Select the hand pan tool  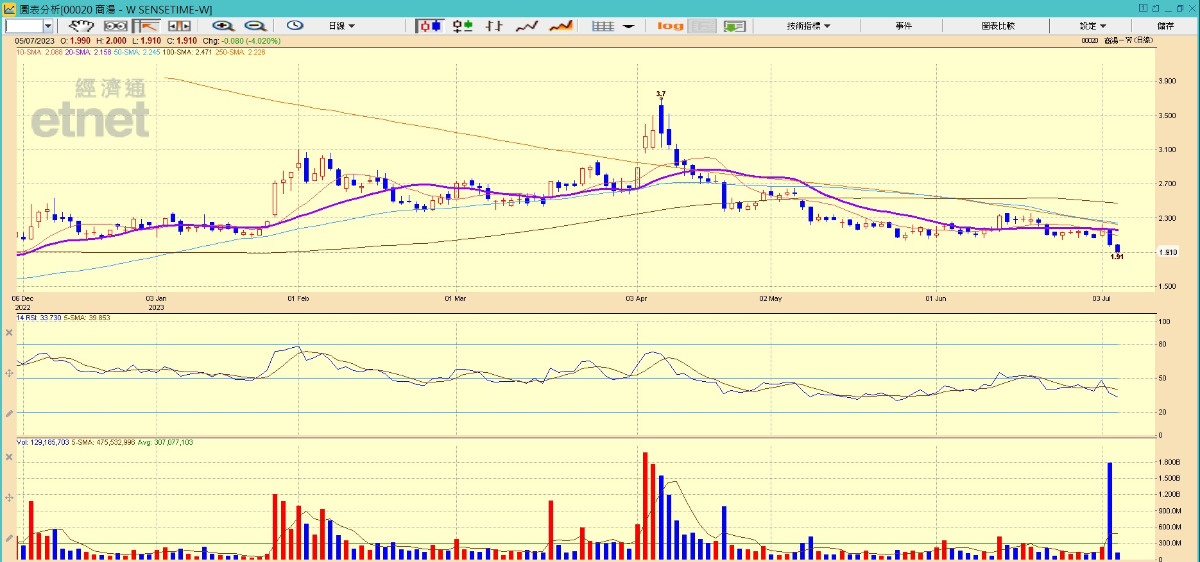coord(80,25)
